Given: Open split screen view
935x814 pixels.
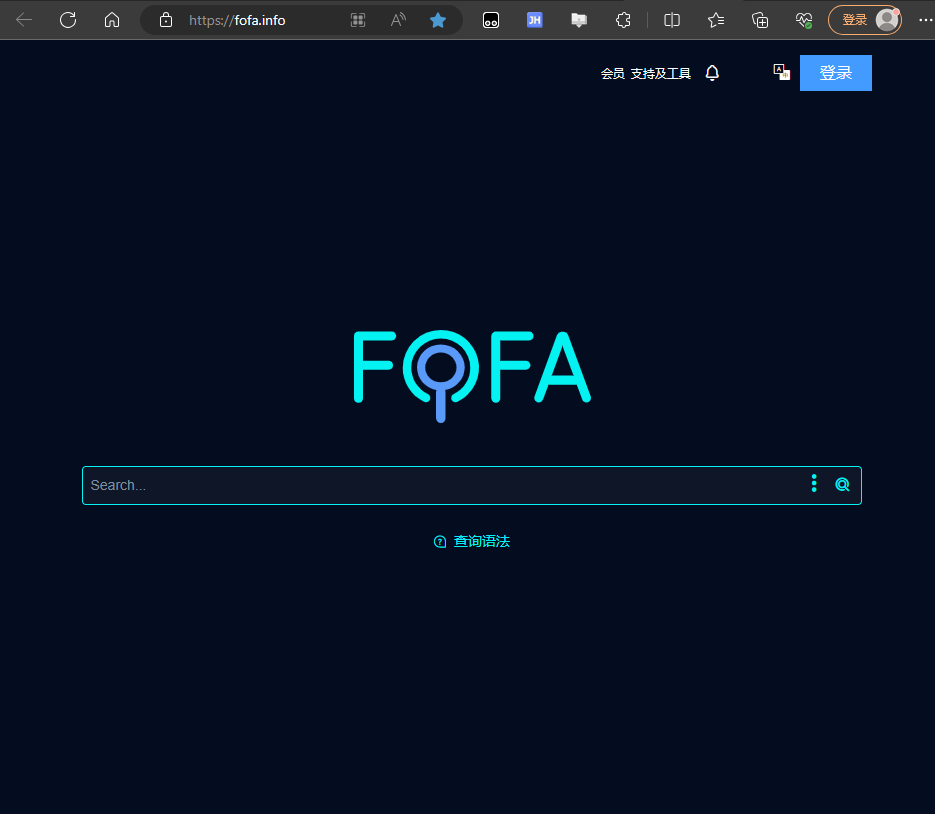Looking at the screenshot, I should point(672,20).
